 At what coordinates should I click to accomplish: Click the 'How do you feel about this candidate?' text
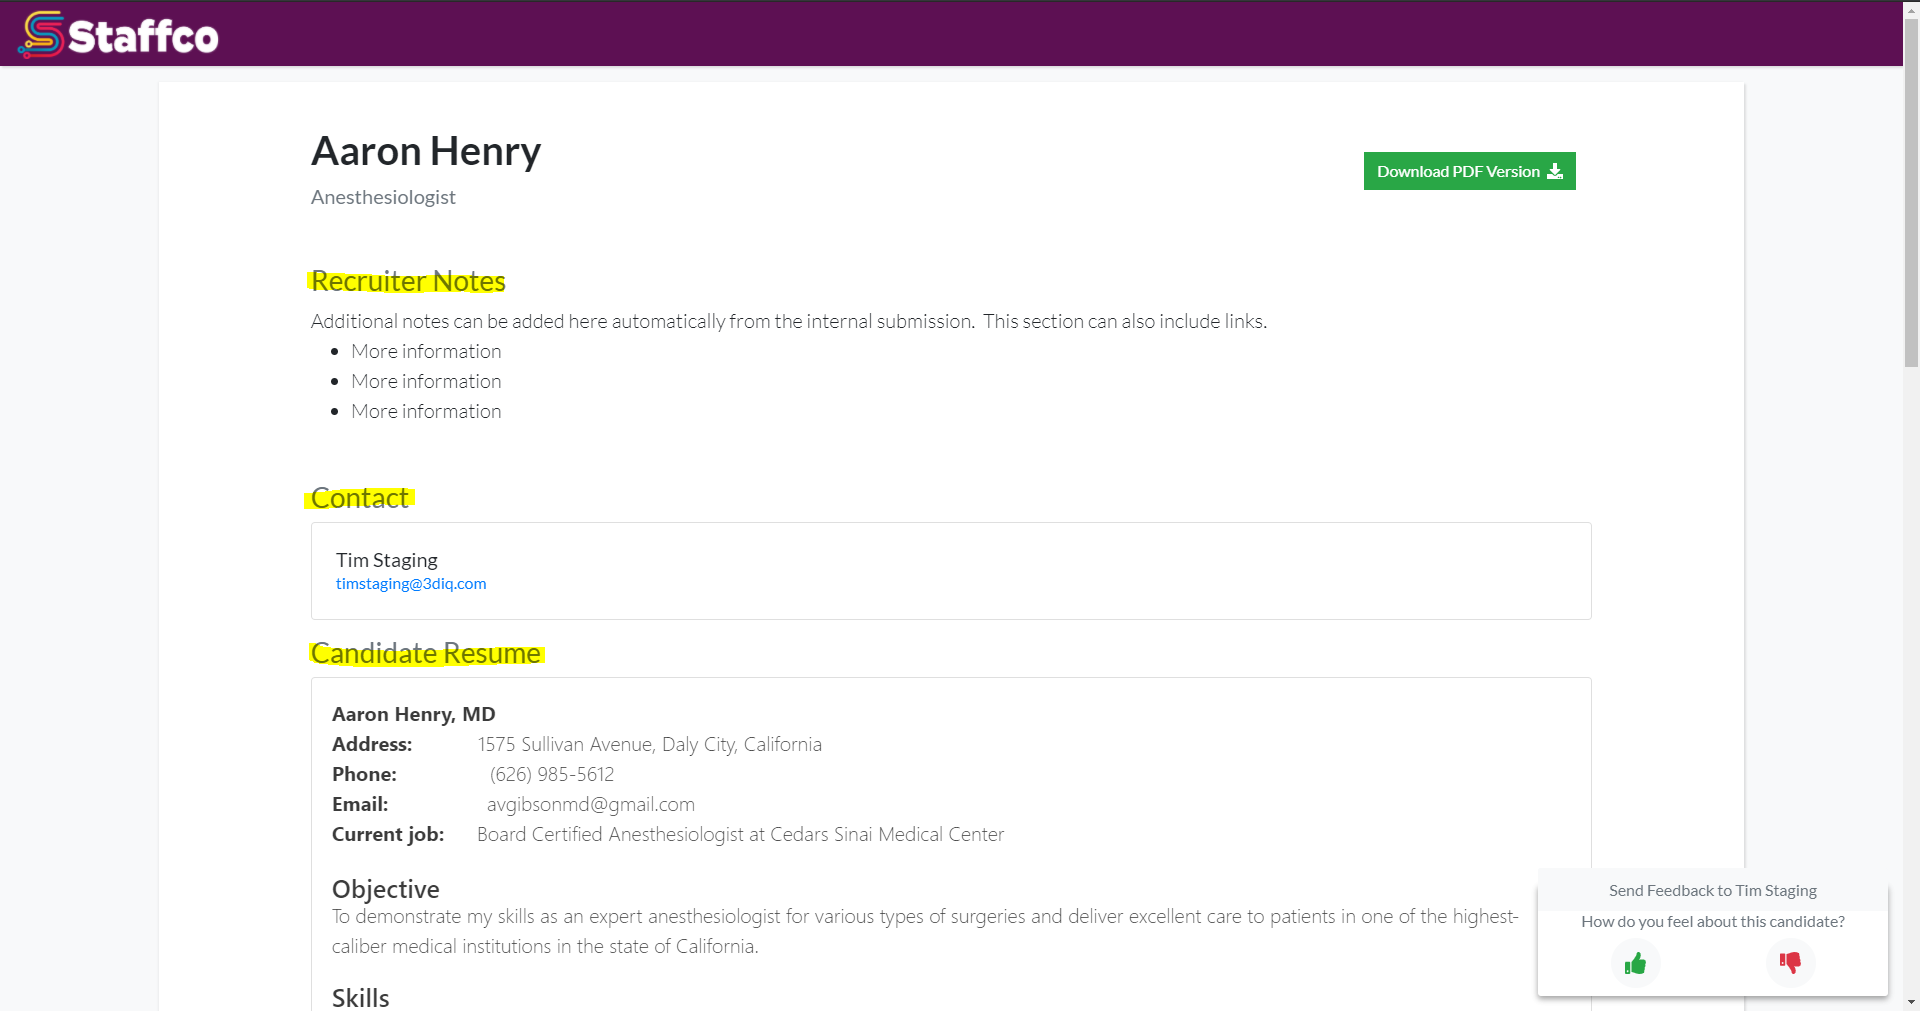[1713, 921]
